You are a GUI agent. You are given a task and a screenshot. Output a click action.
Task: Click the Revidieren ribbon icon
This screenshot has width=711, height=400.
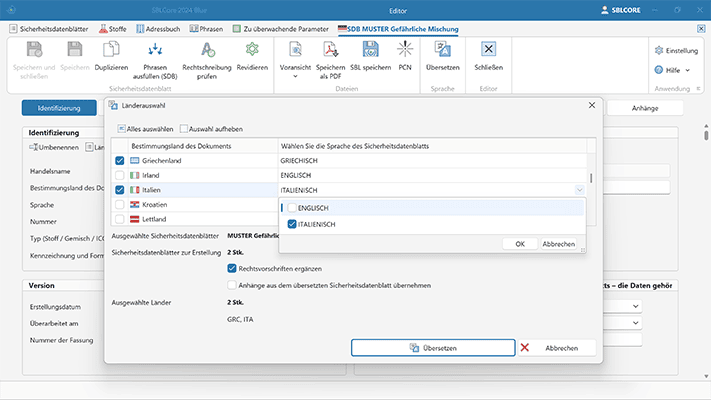pyautogui.click(x=252, y=51)
